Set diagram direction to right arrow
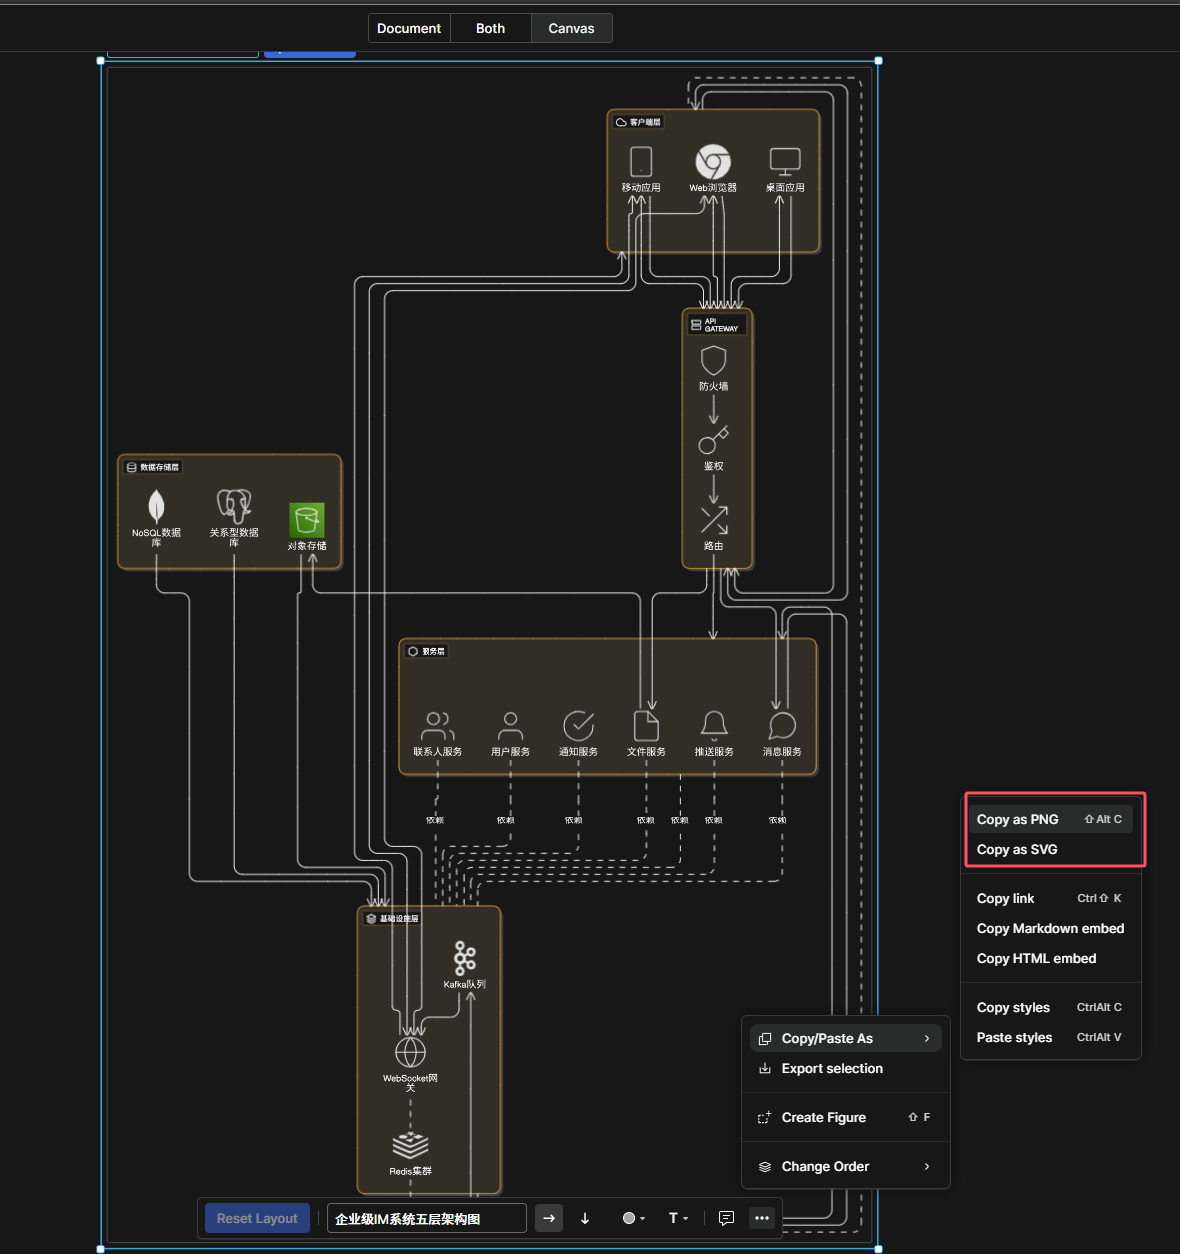 tap(549, 1218)
